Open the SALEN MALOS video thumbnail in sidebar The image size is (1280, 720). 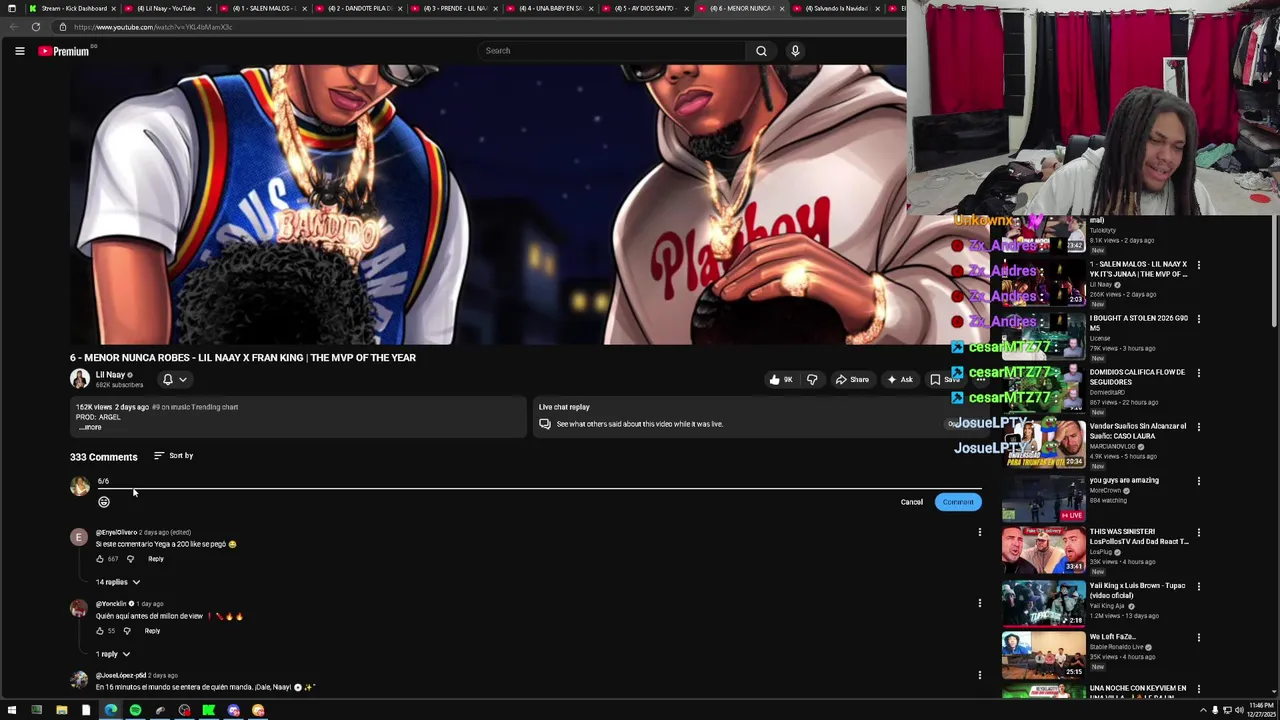pyautogui.click(x=1043, y=284)
